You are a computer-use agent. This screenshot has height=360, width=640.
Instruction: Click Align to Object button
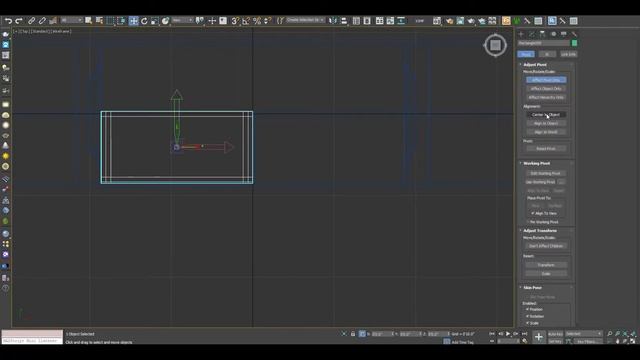[546, 123]
